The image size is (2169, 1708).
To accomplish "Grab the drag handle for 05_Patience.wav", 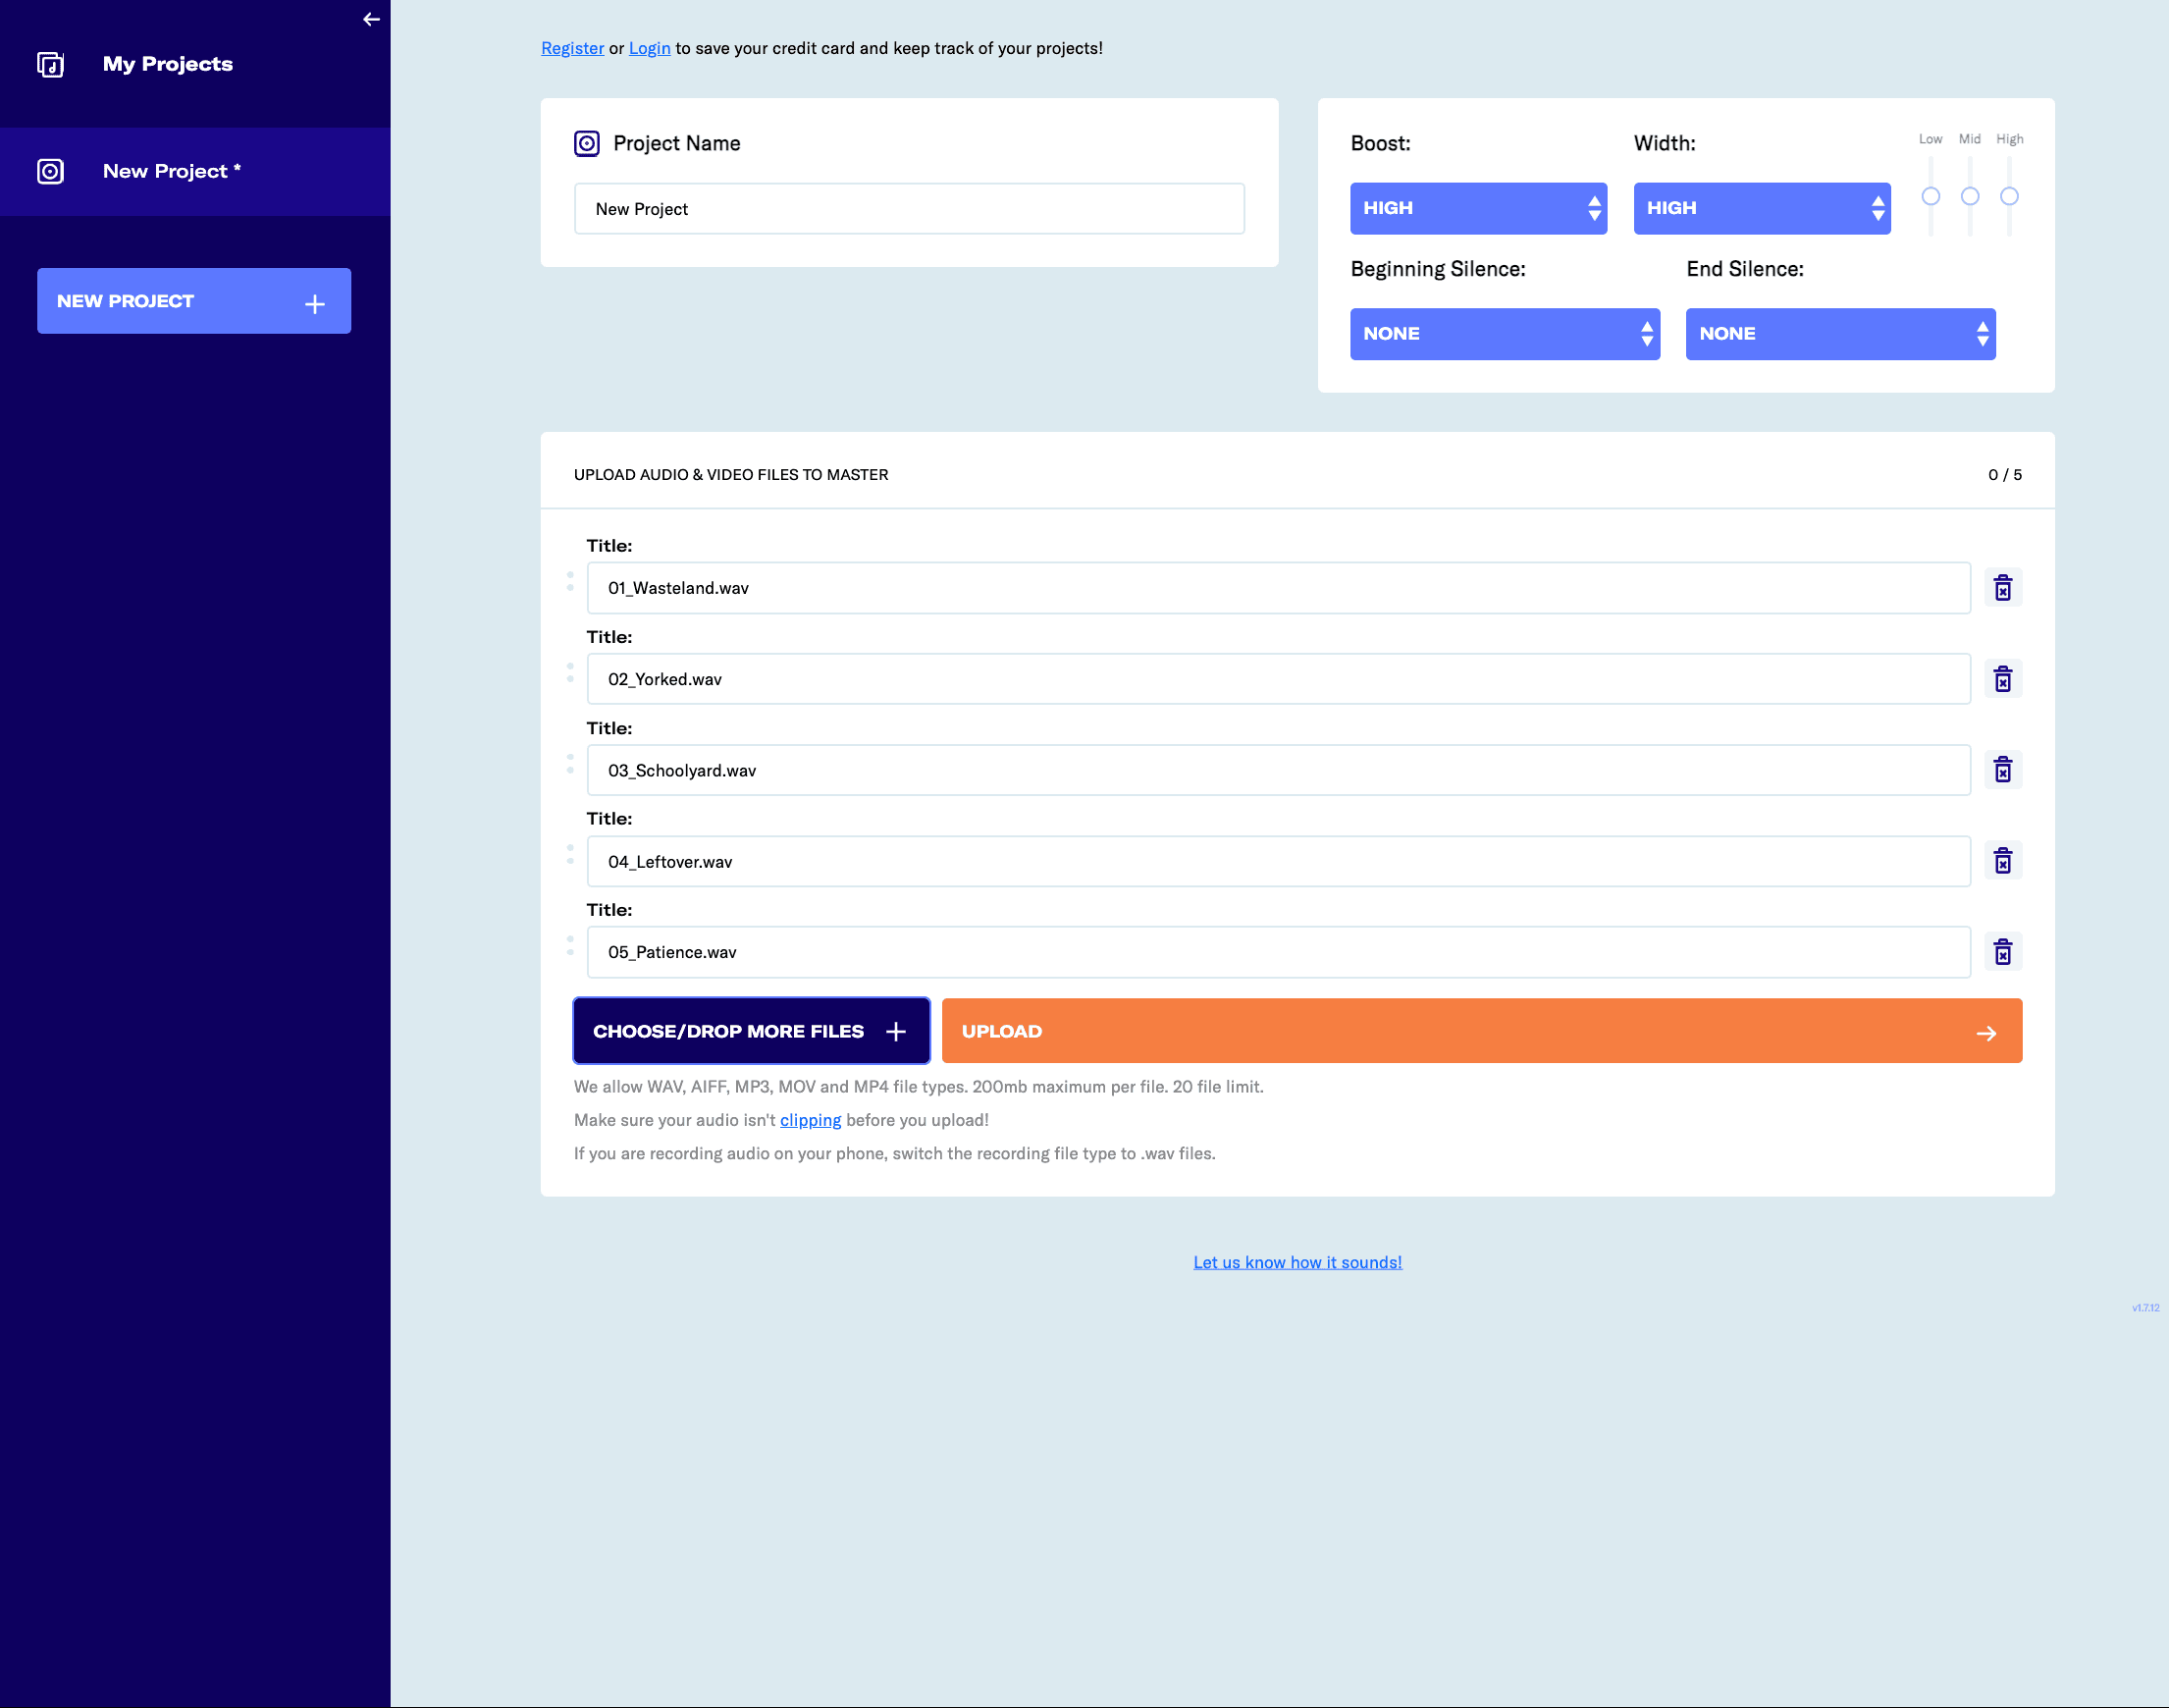I will [x=570, y=945].
